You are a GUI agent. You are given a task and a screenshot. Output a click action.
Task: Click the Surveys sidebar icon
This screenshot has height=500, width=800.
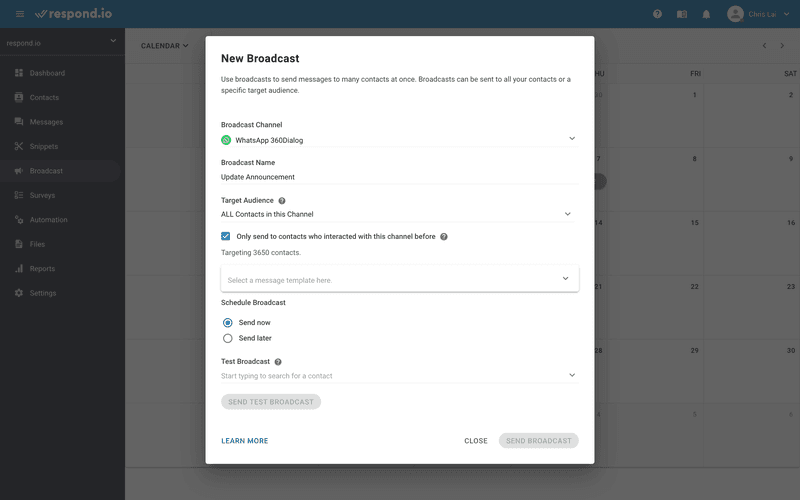pos(19,195)
